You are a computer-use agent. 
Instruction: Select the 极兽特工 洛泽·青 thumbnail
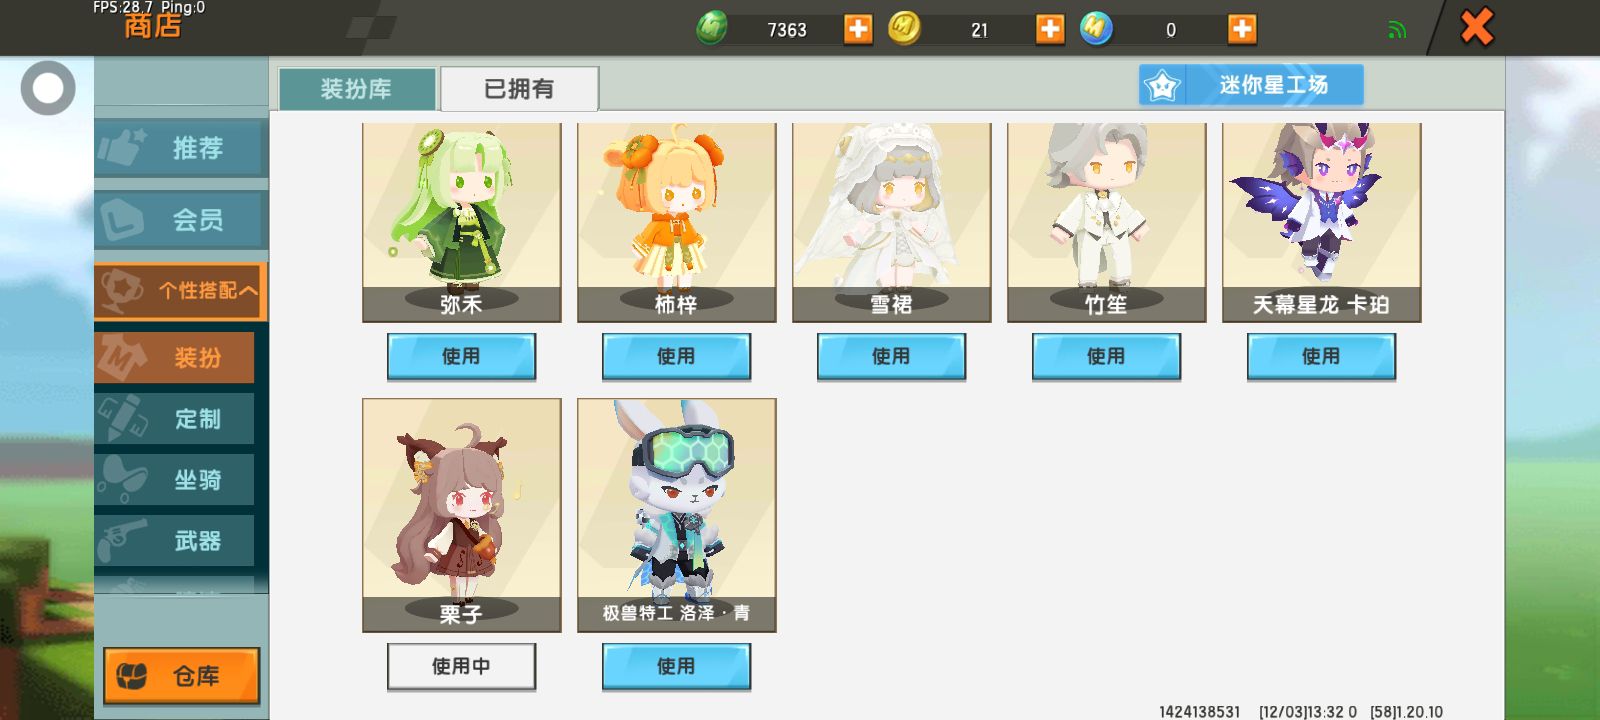point(676,515)
